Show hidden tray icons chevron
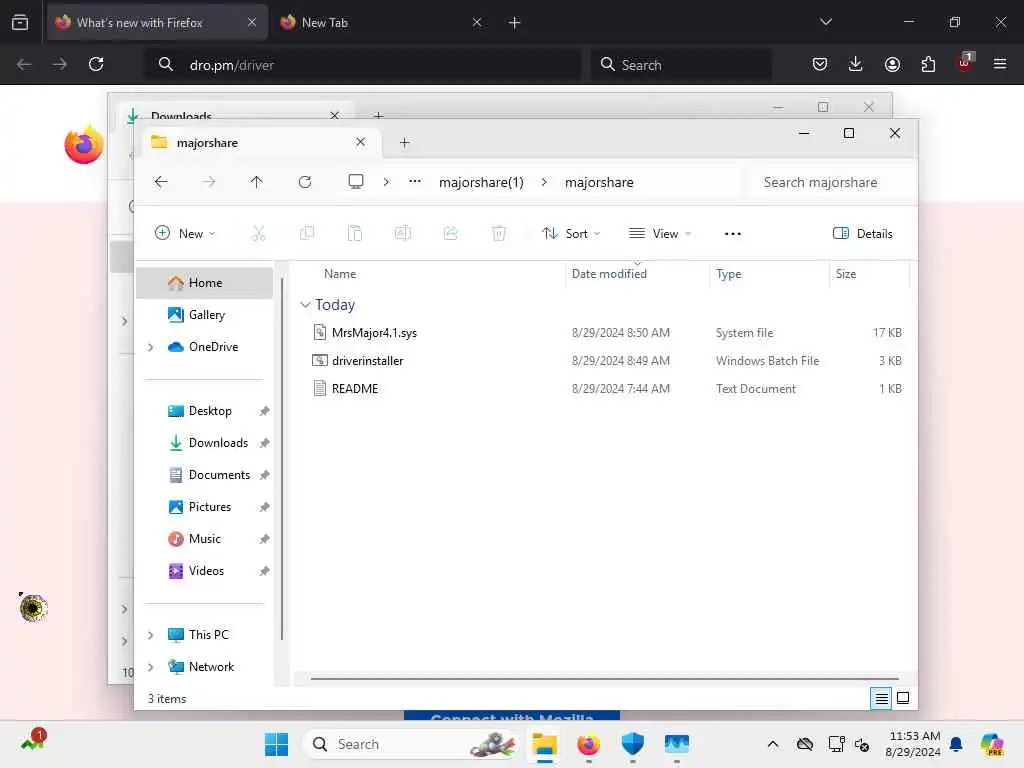Image resolution: width=1024 pixels, height=768 pixels. 773,744
